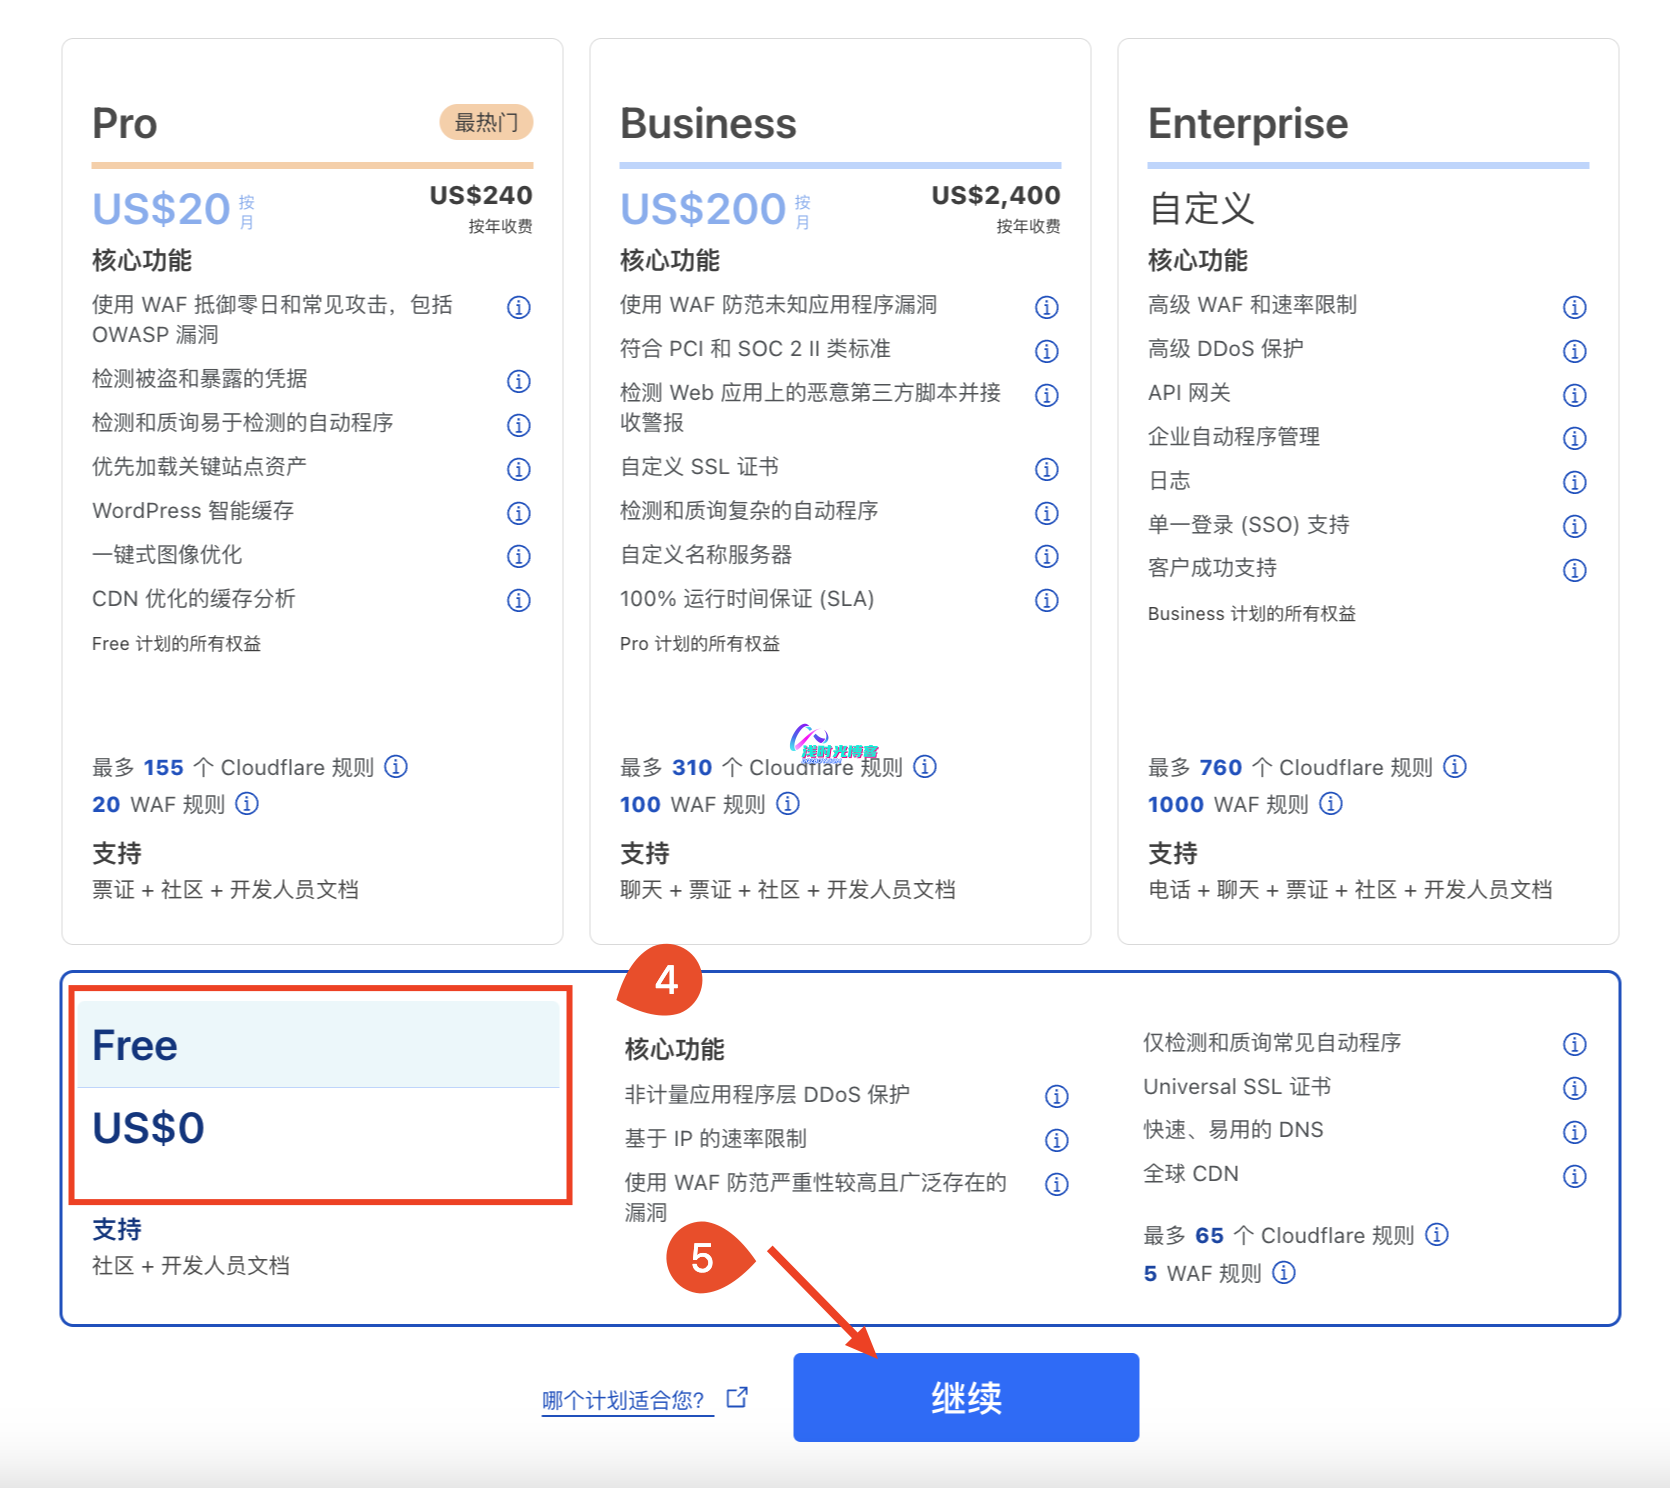The image size is (1670, 1488).
Task: Show info for 基于 IP 的速率限制
Action: (1055, 1140)
